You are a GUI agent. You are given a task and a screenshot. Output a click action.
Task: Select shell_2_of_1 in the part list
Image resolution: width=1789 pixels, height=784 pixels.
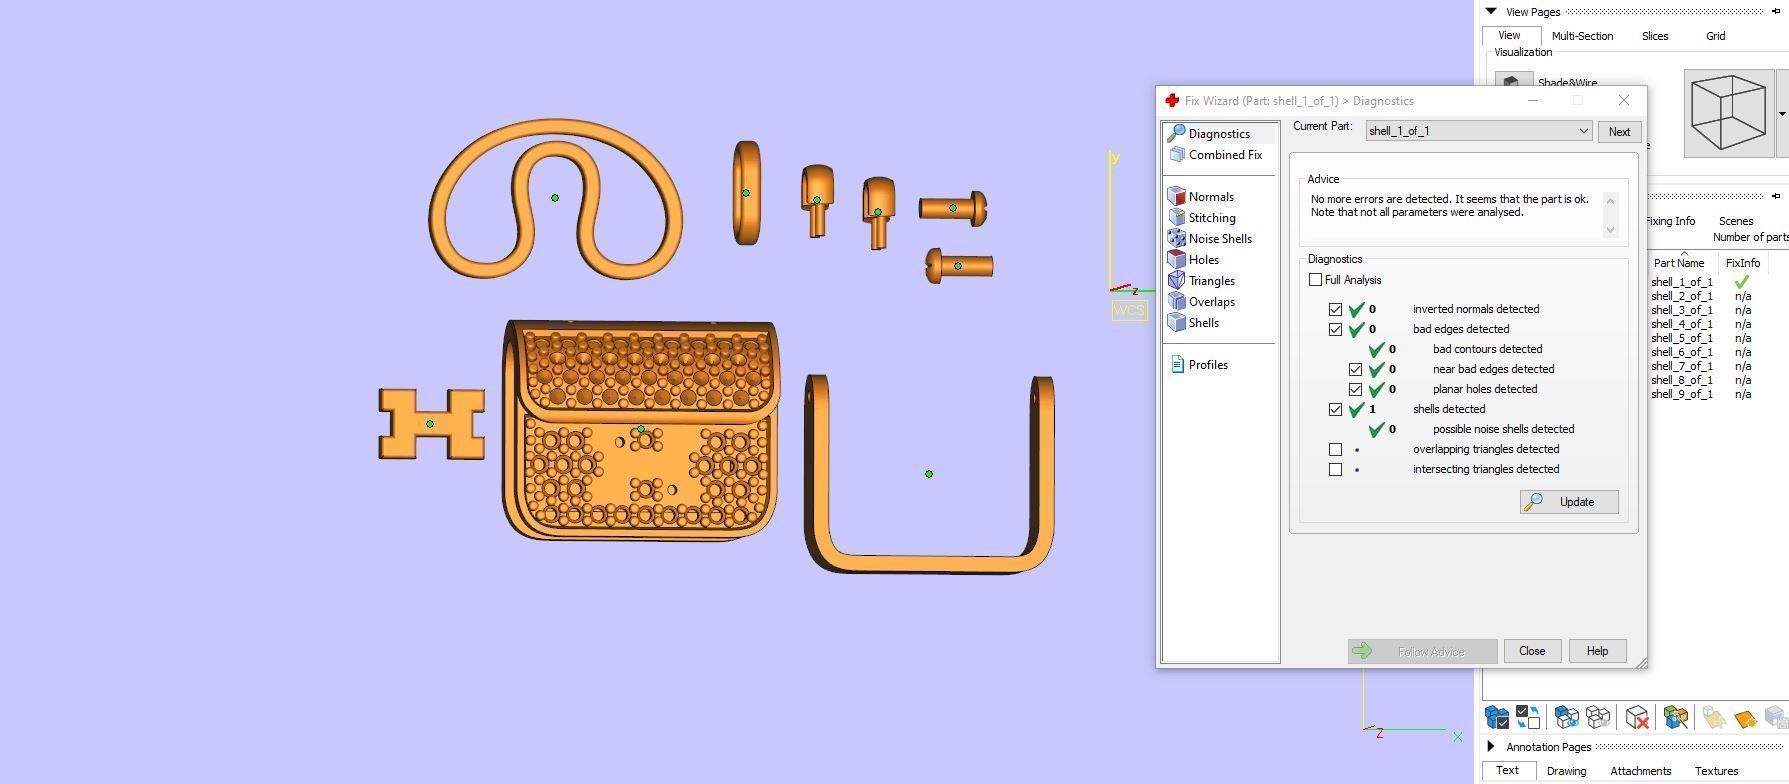tap(1681, 296)
